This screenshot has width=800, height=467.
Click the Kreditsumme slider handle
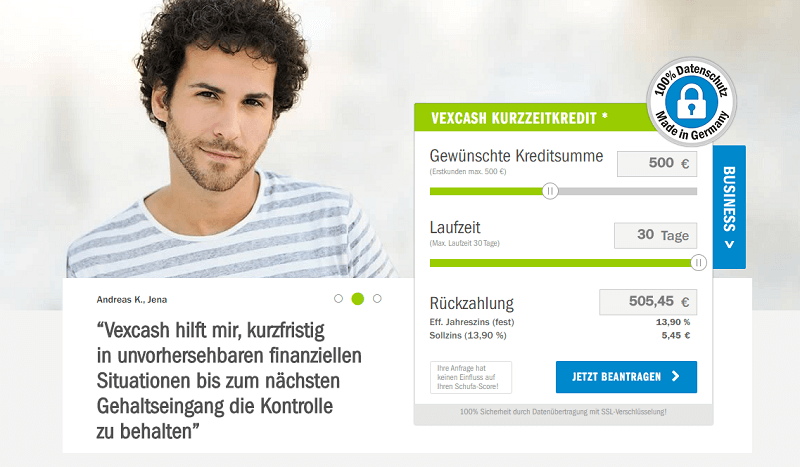[x=550, y=191]
